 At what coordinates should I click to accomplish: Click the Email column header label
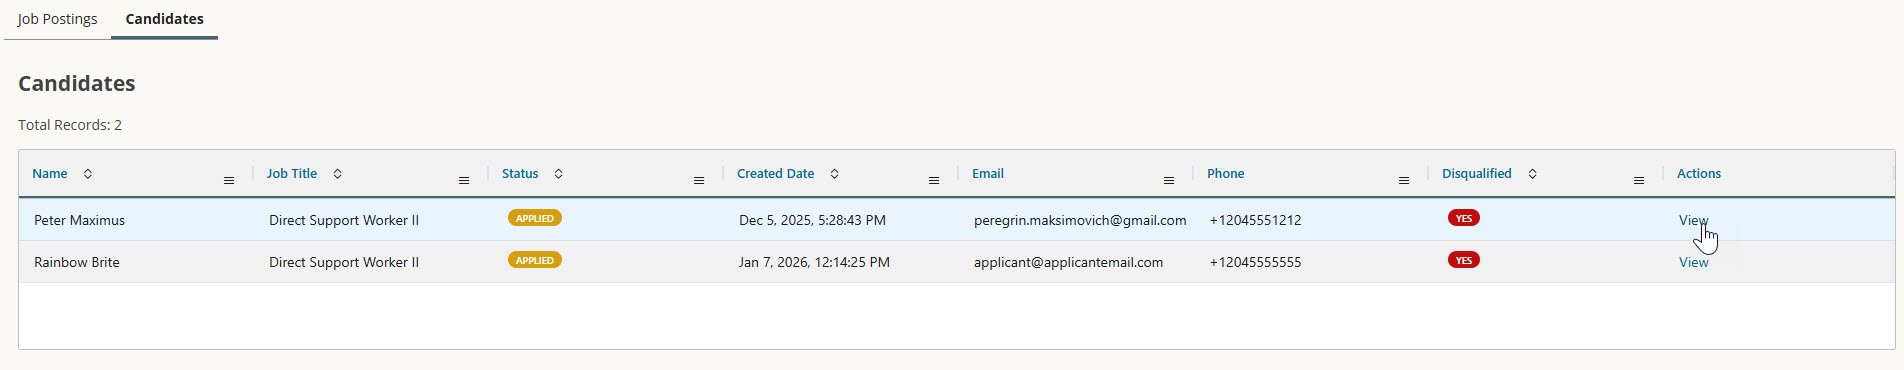[988, 174]
